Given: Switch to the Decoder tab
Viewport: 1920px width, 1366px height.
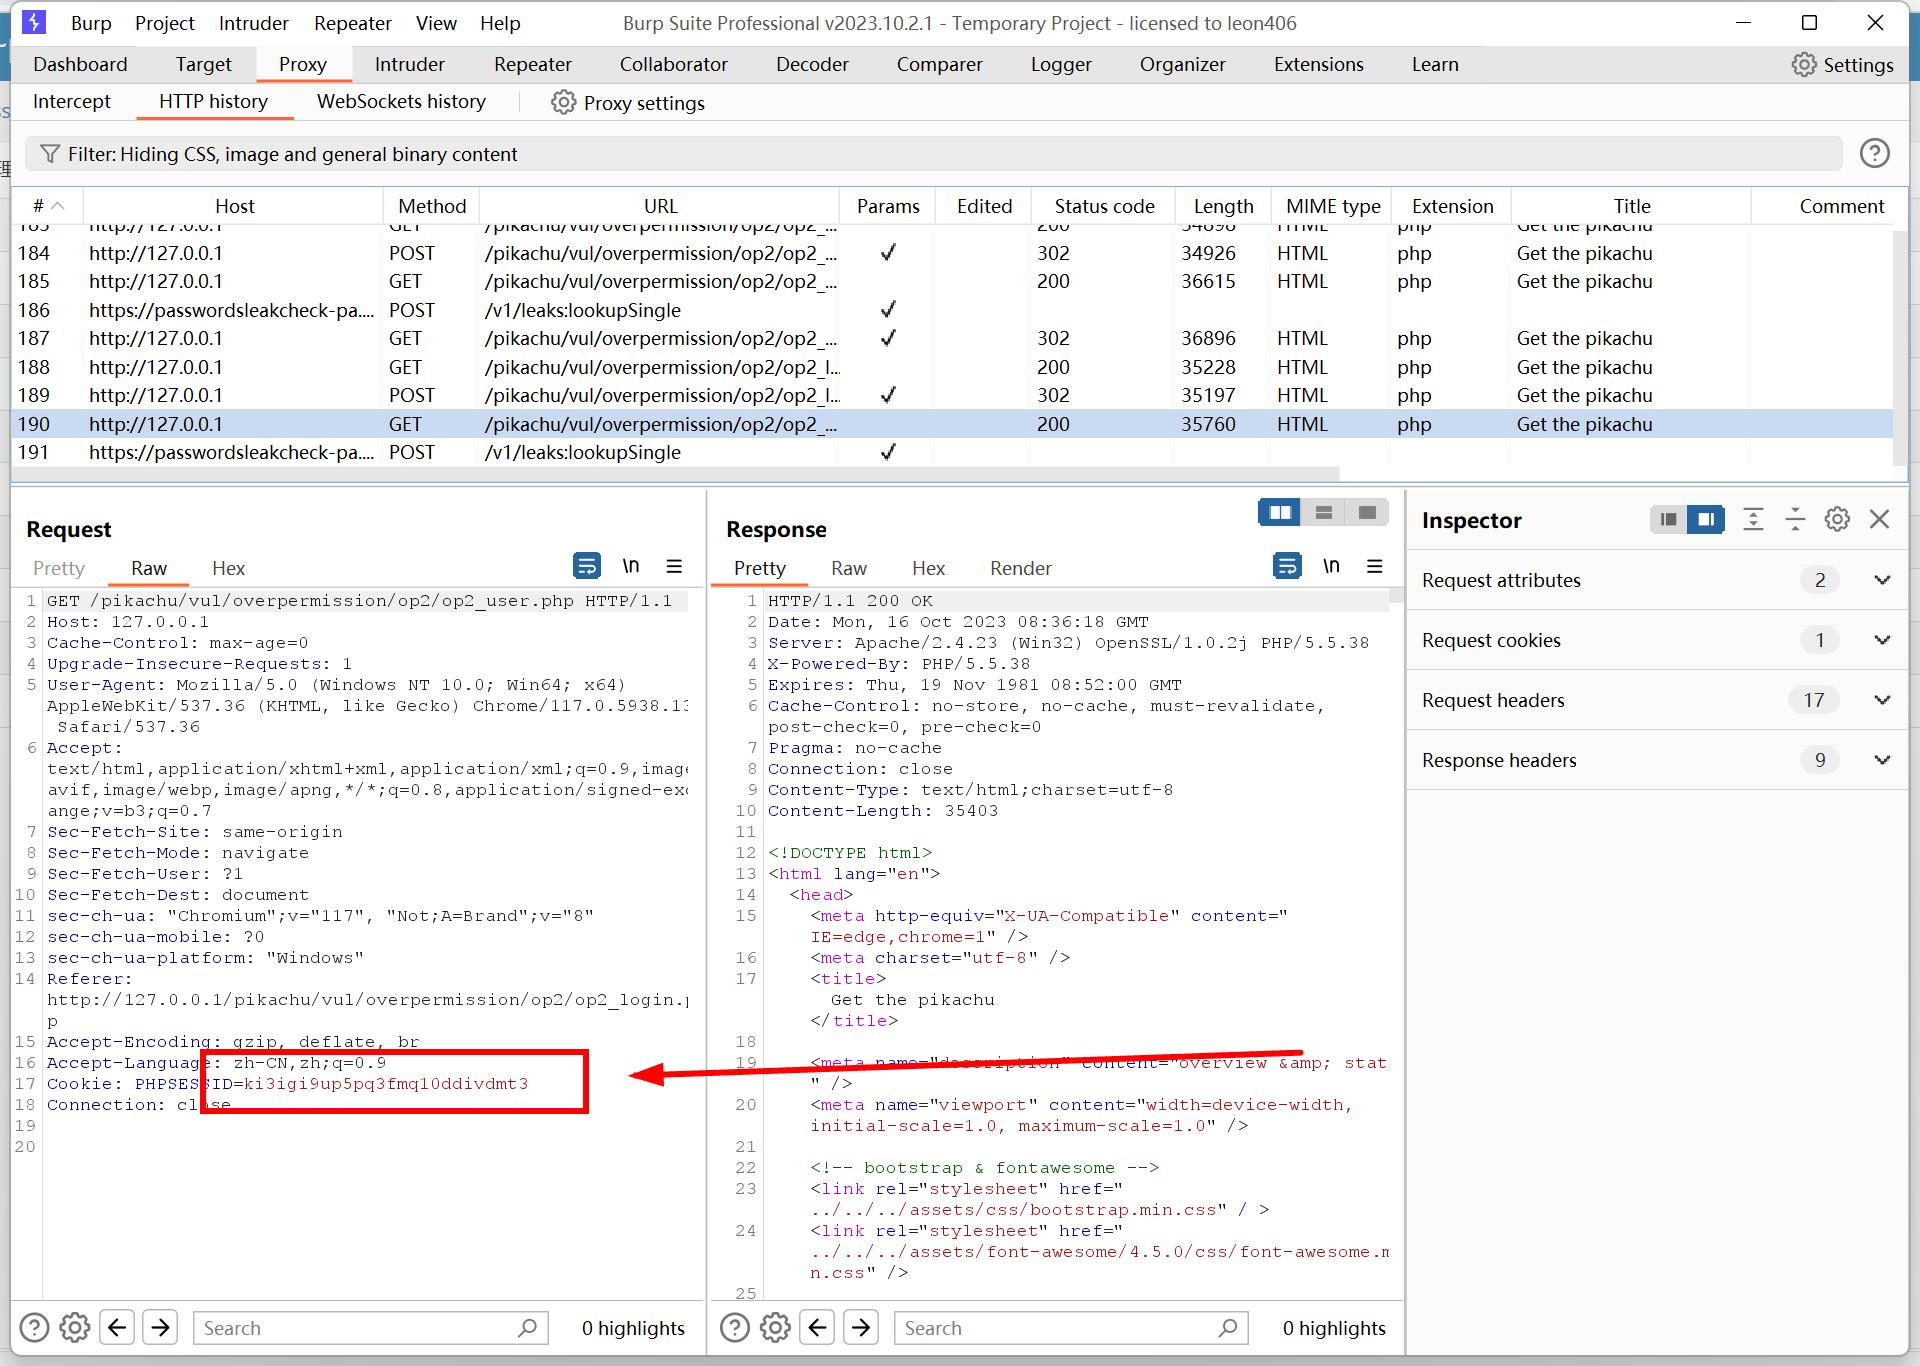Looking at the screenshot, I should 812,64.
